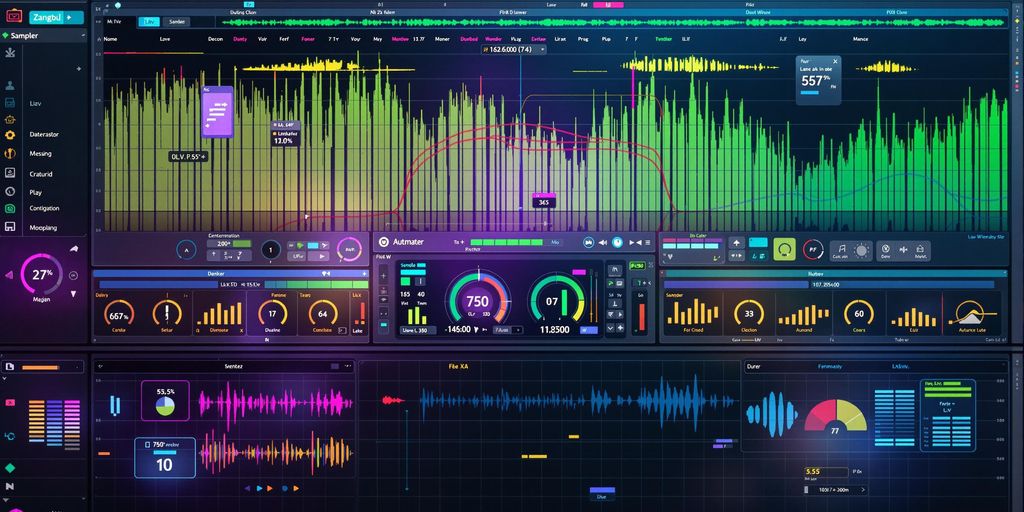Click the Autmater power icon

pos(384,242)
